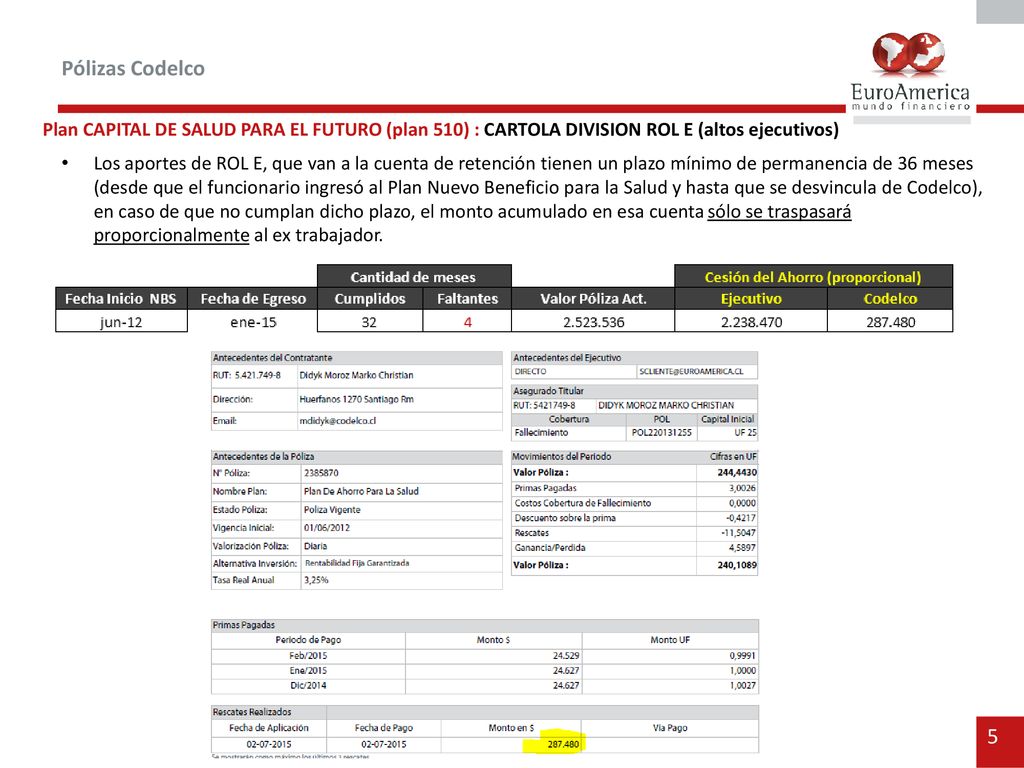
Task: Select the '2.523.536' policy value cell
Action: tap(593, 321)
